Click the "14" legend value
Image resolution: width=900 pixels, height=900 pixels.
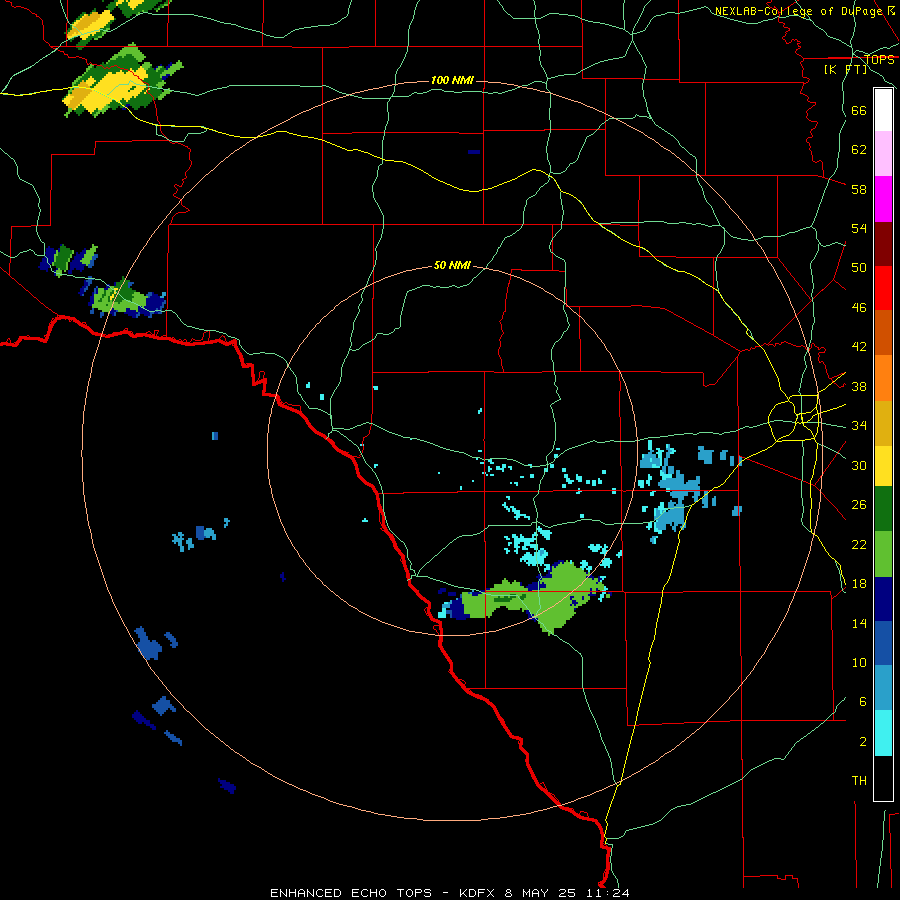pyautogui.click(x=859, y=623)
